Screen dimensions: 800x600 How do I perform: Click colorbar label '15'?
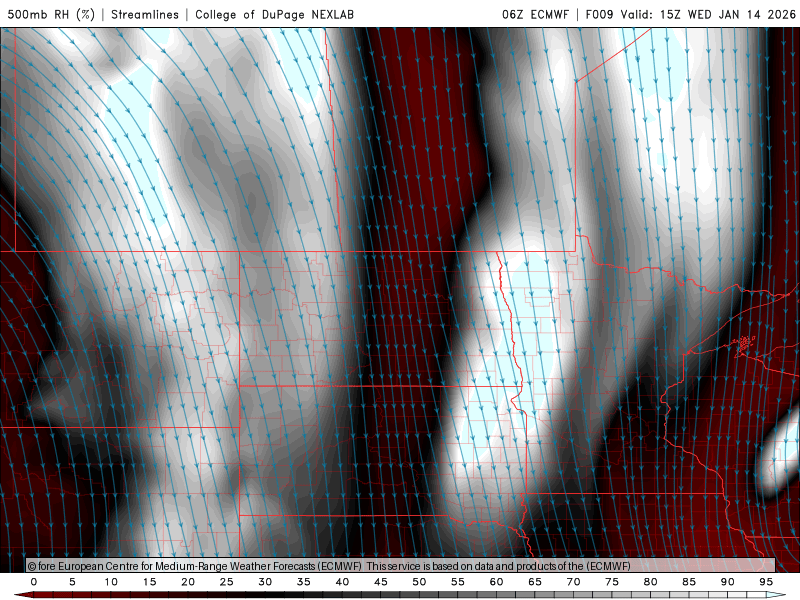[149, 582]
